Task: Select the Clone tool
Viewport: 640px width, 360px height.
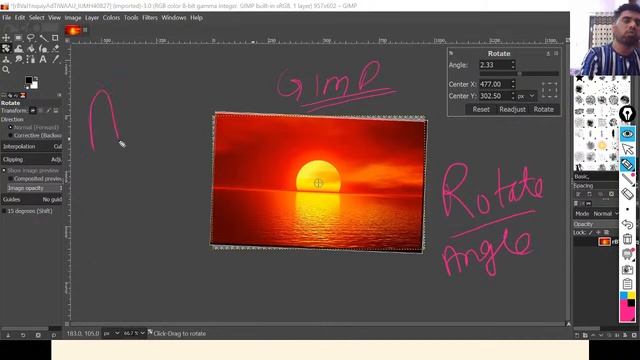Action: click(x=6, y=60)
